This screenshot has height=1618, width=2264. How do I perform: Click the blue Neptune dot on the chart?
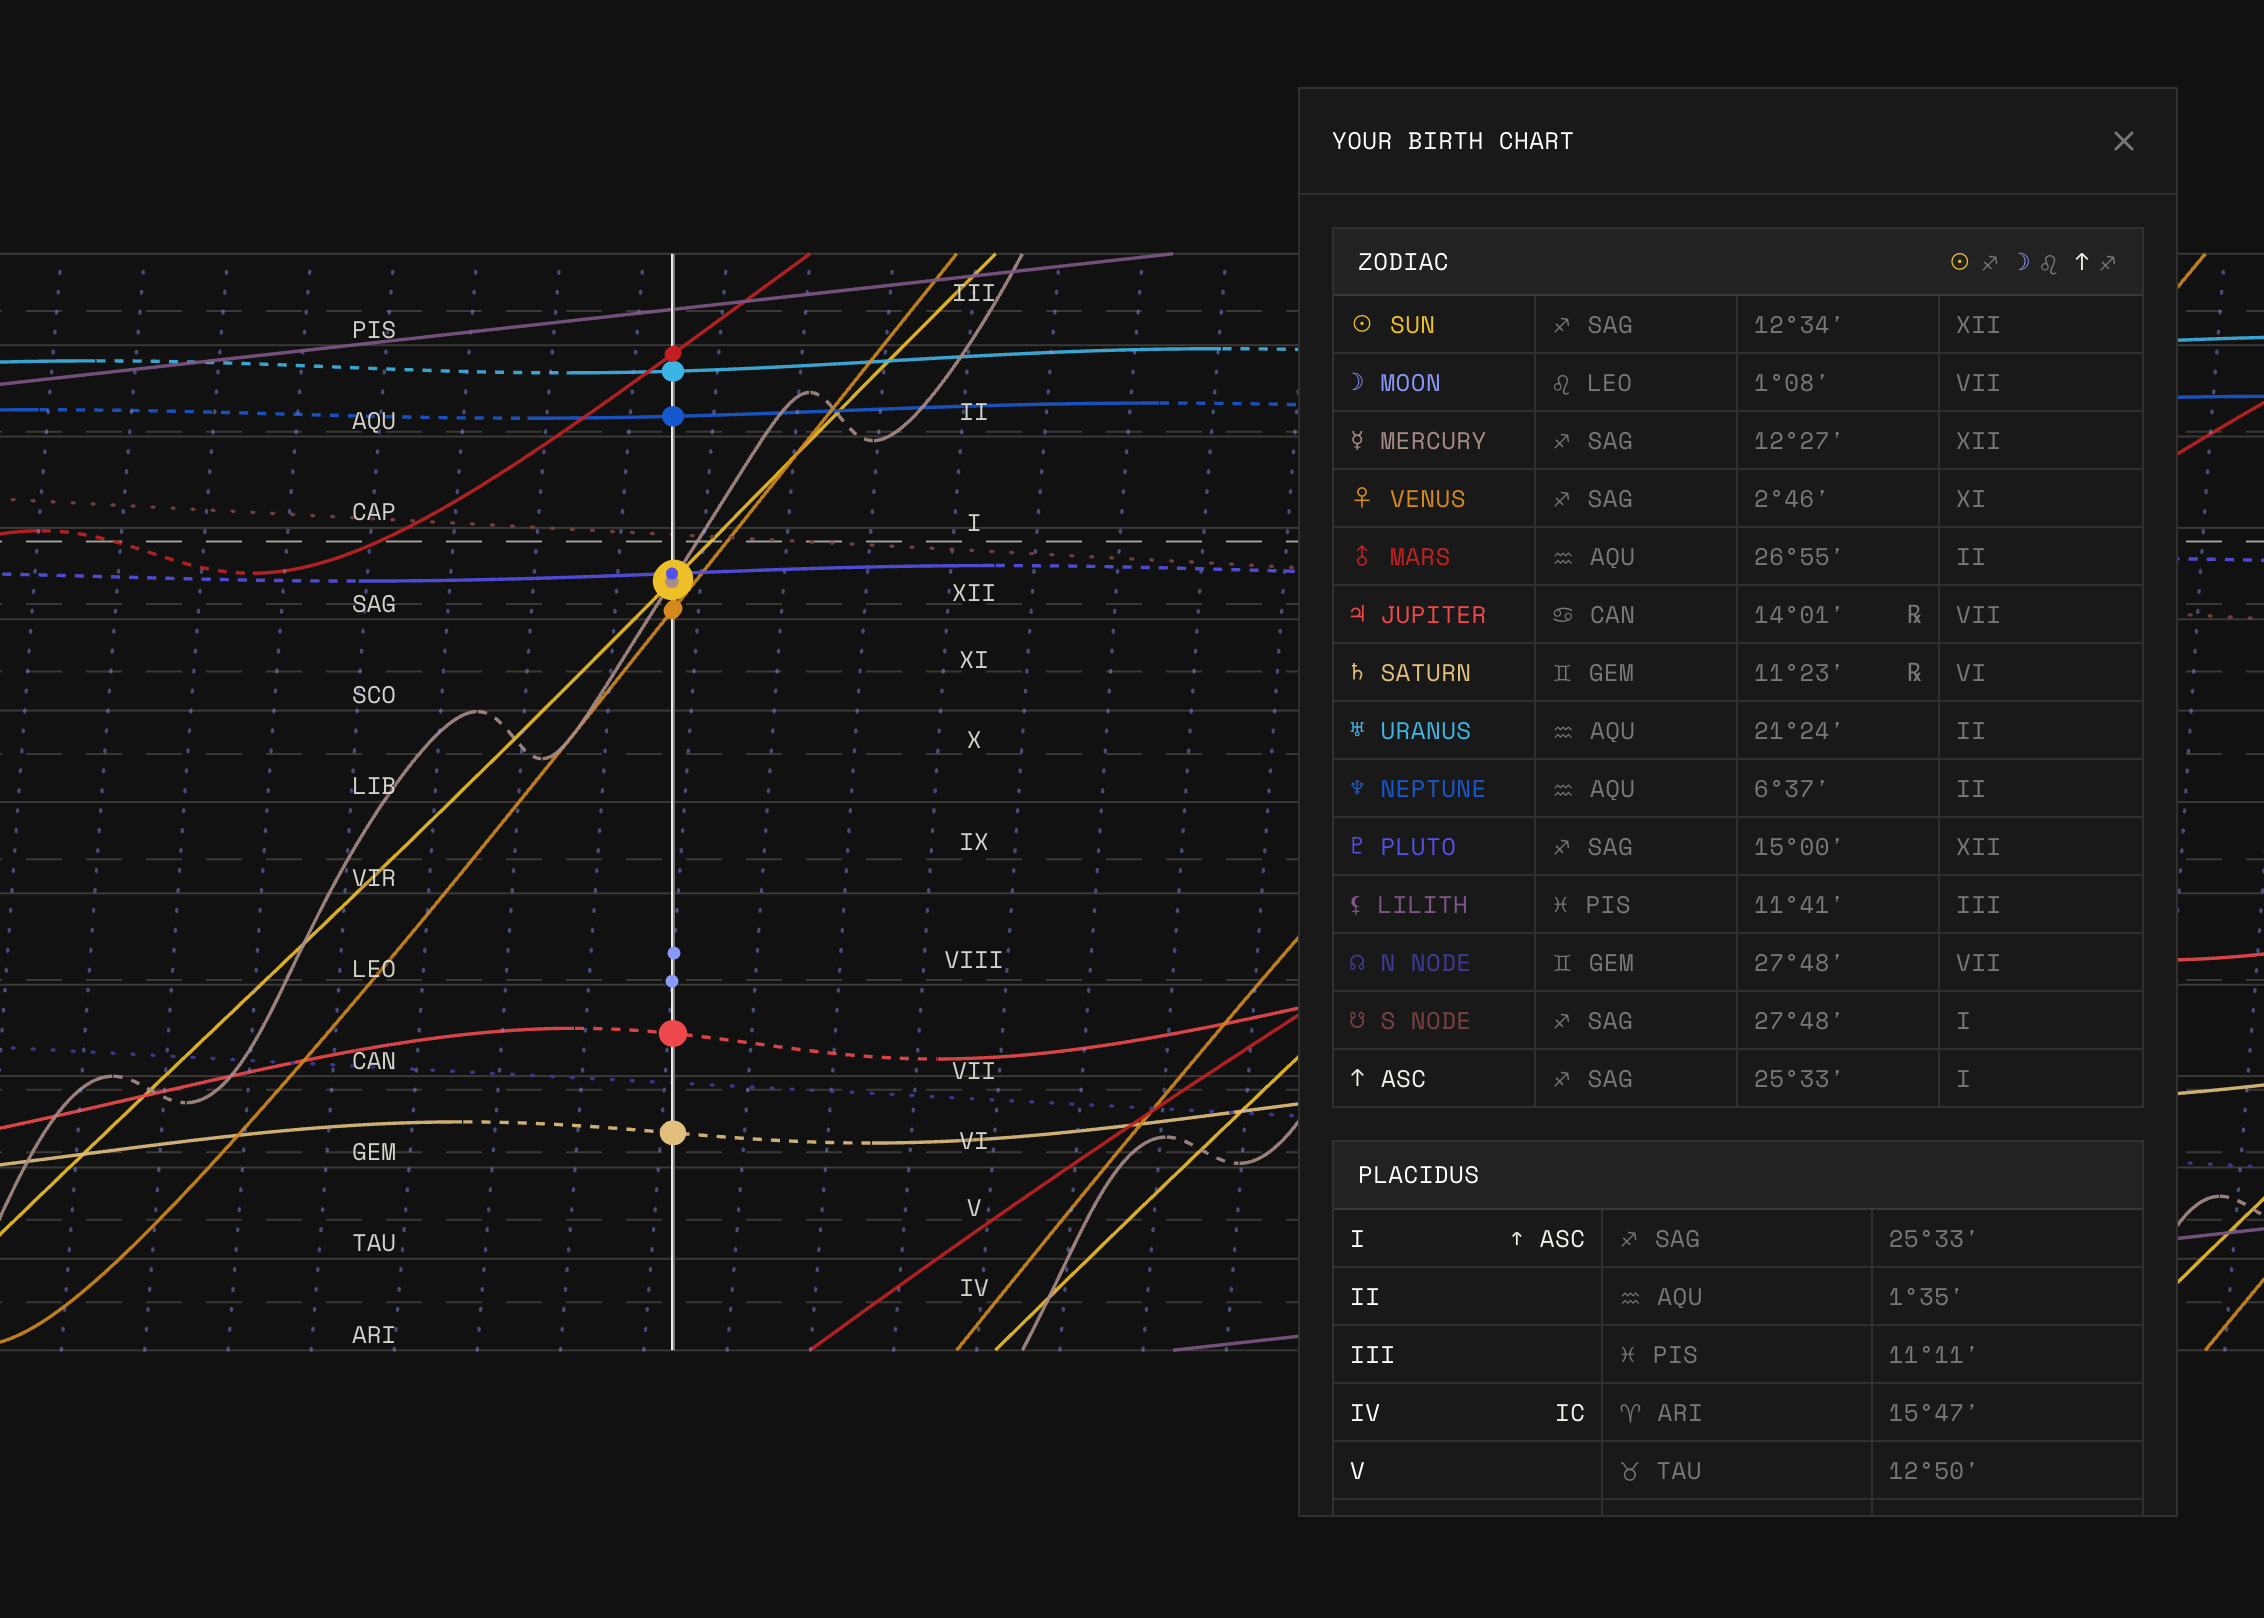click(673, 416)
